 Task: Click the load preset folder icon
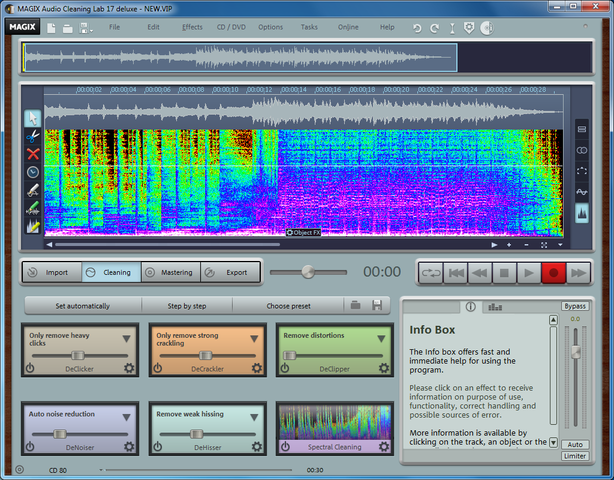(x=355, y=305)
